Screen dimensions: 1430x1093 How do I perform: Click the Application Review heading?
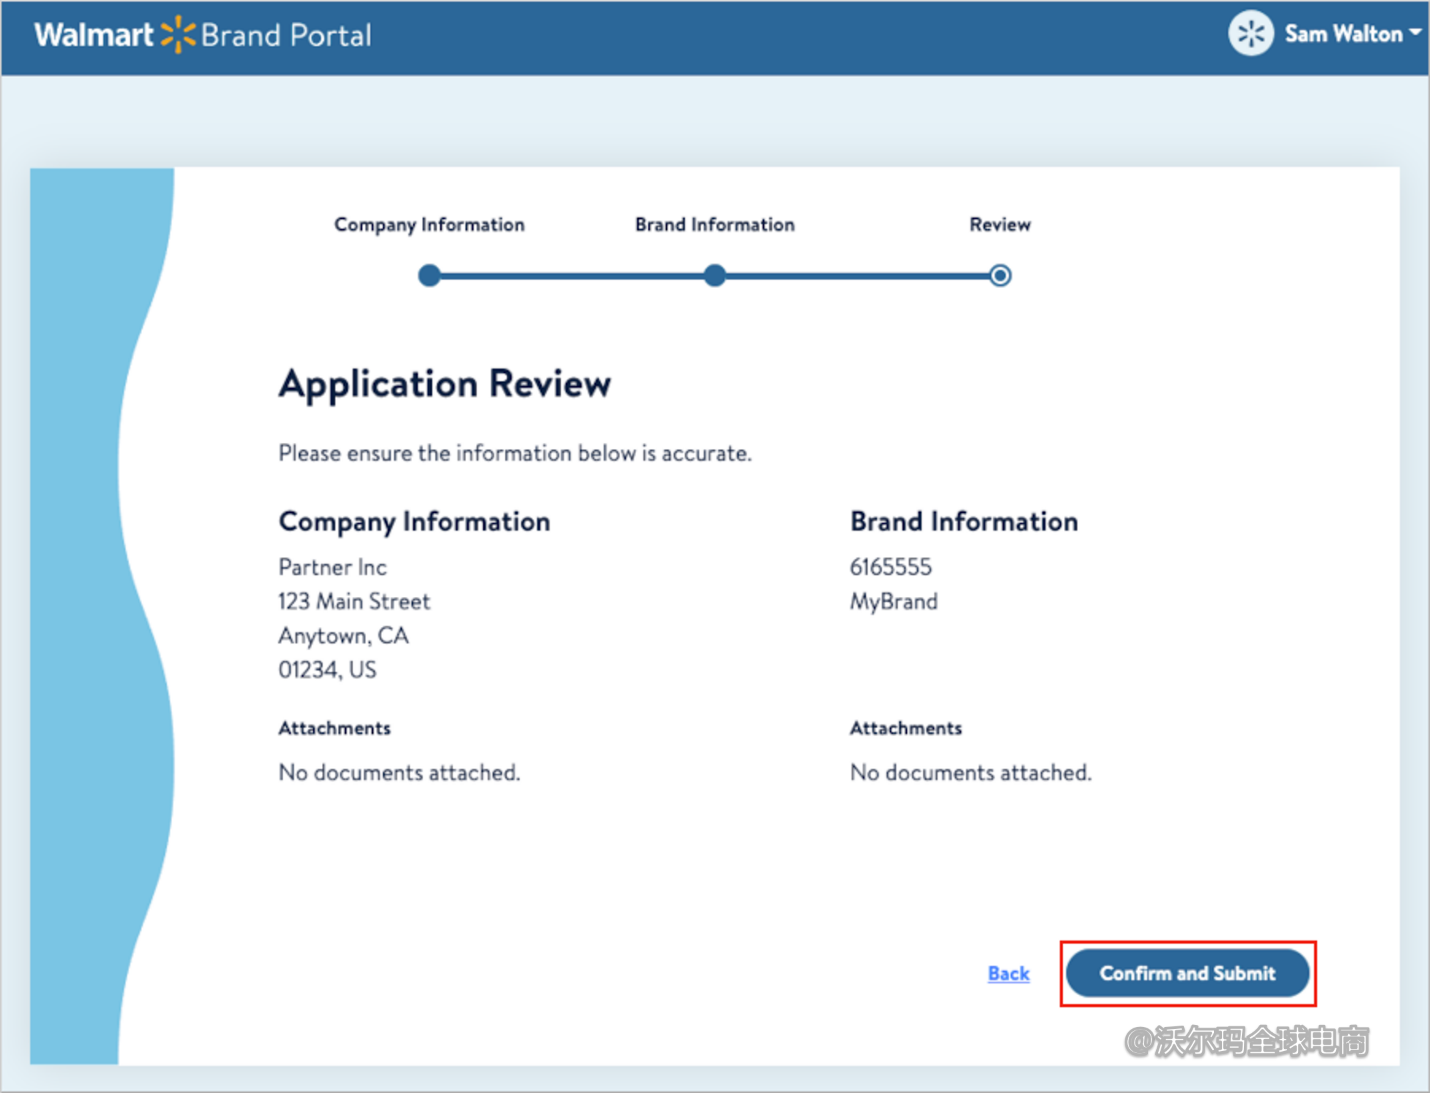click(444, 384)
